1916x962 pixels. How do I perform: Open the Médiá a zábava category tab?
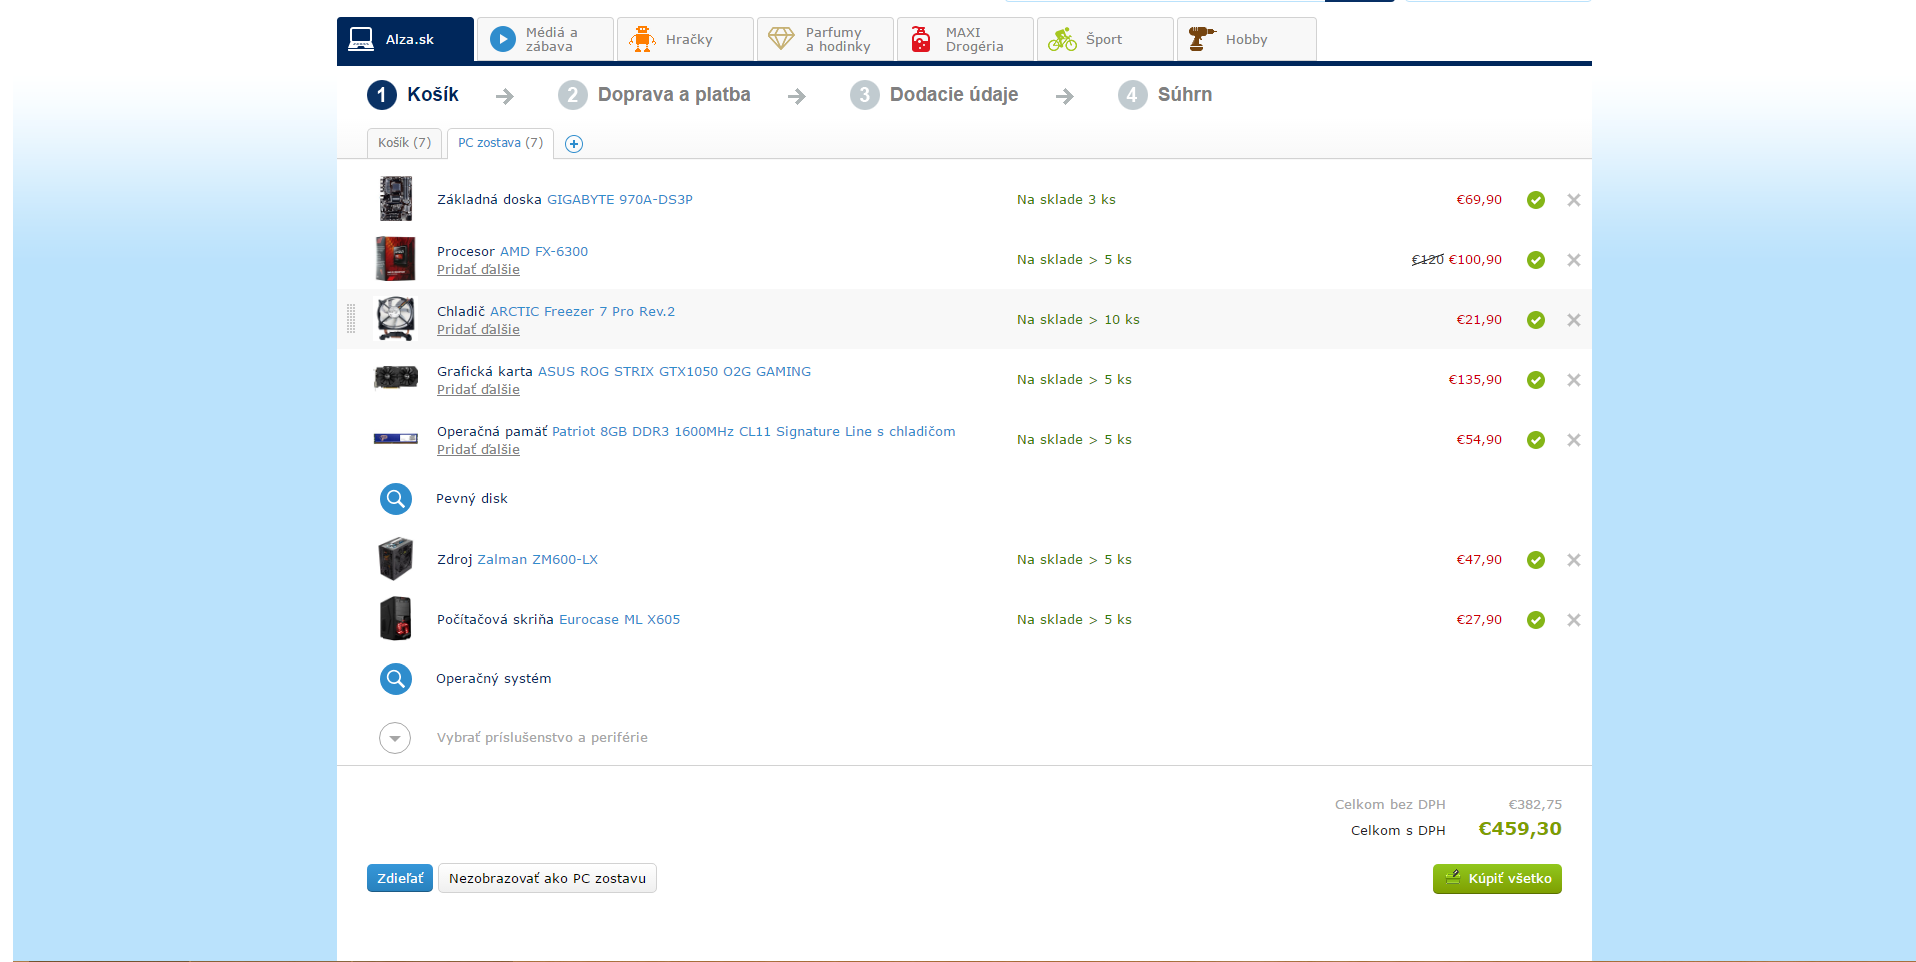(x=545, y=39)
